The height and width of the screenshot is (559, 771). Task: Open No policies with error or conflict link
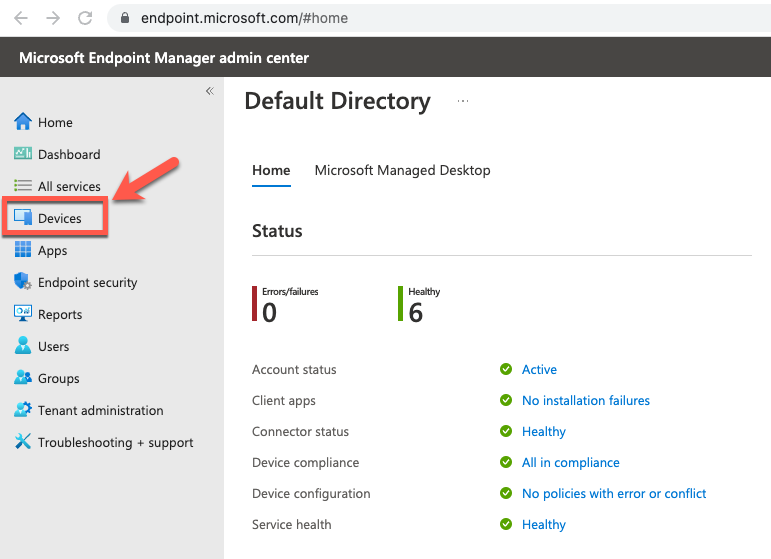[614, 494]
